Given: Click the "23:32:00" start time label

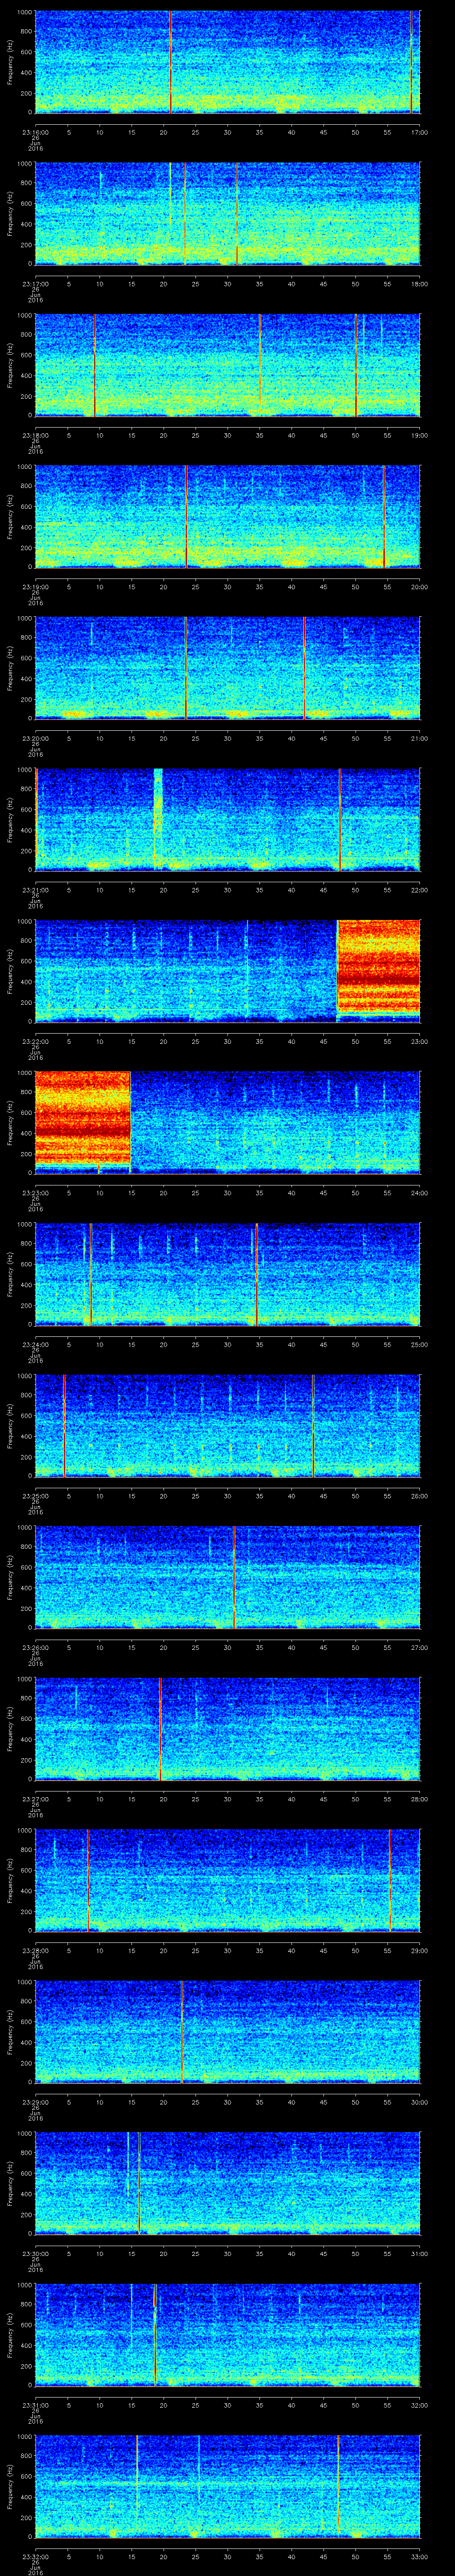Looking at the screenshot, I should [35, 2556].
